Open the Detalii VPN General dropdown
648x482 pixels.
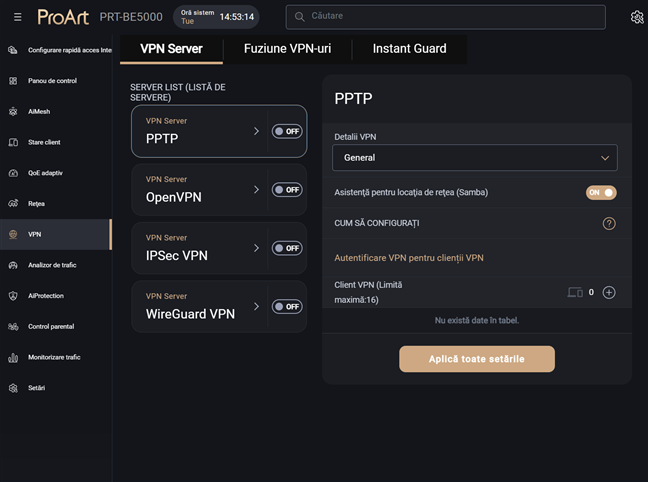click(475, 157)
